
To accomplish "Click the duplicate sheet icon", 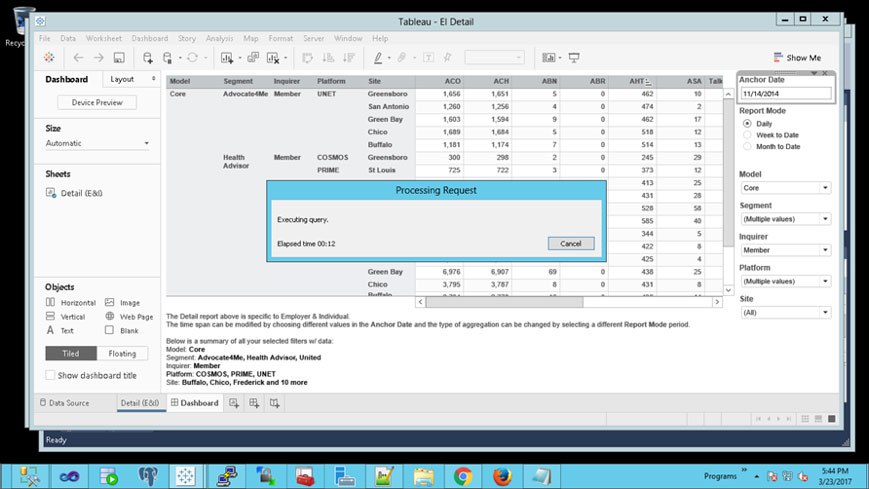I will click(253, 58).
